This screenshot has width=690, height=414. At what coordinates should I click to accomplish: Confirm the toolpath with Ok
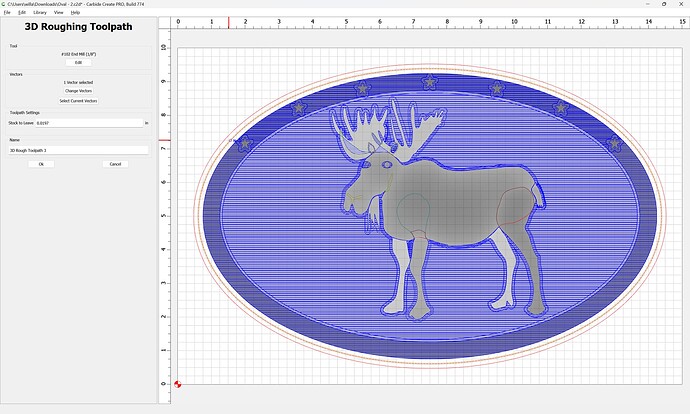pyautogui.click(x=41, y=164)
